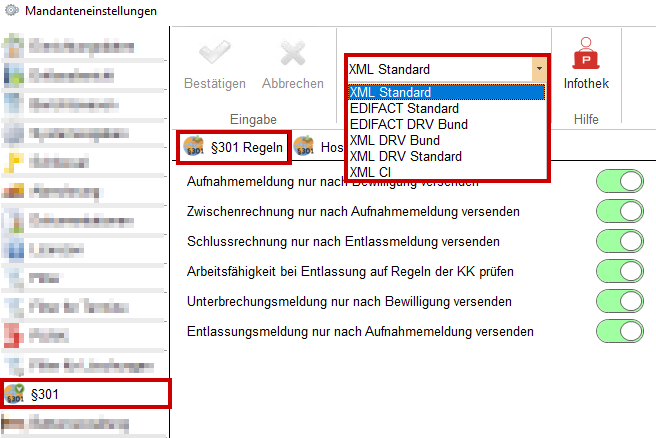
Task: Pick XML DRV Bund from the list
Action: pyautogui.click(x=395, y=140)
